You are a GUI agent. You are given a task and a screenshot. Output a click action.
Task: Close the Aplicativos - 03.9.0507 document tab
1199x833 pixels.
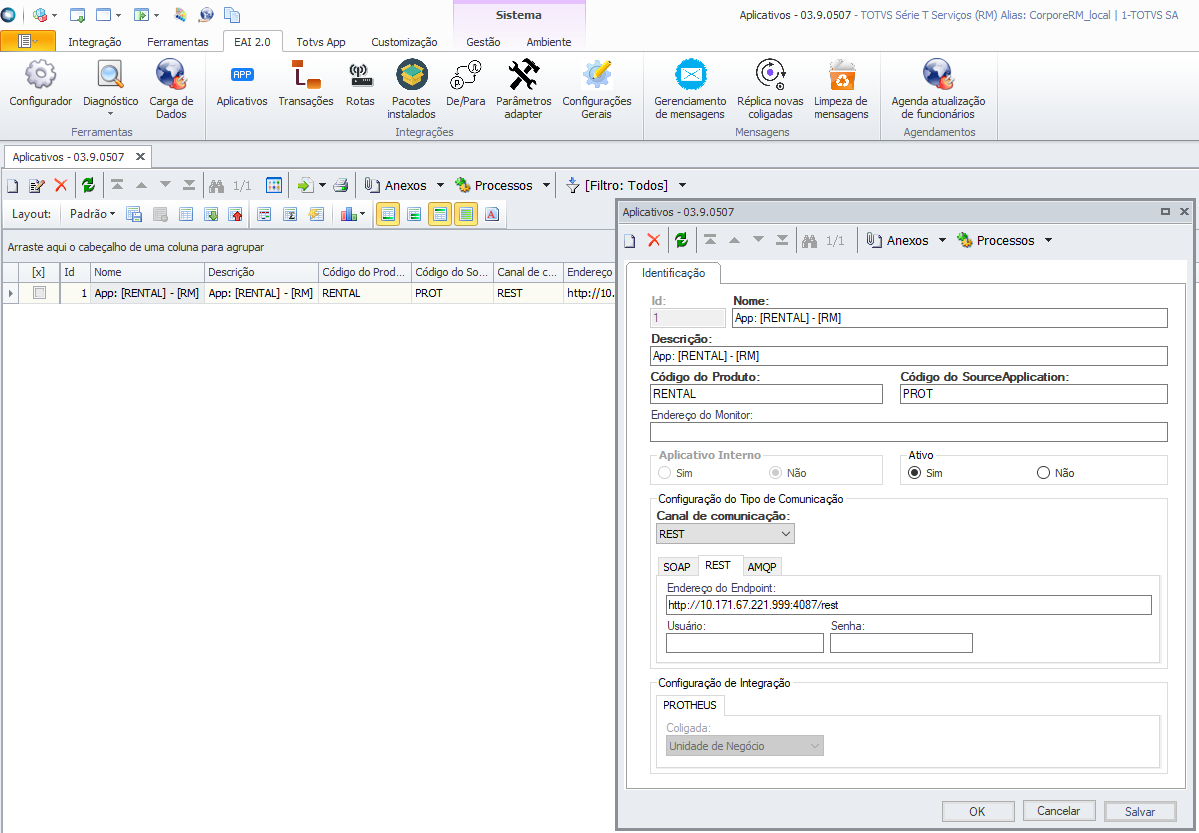point(140,157)
